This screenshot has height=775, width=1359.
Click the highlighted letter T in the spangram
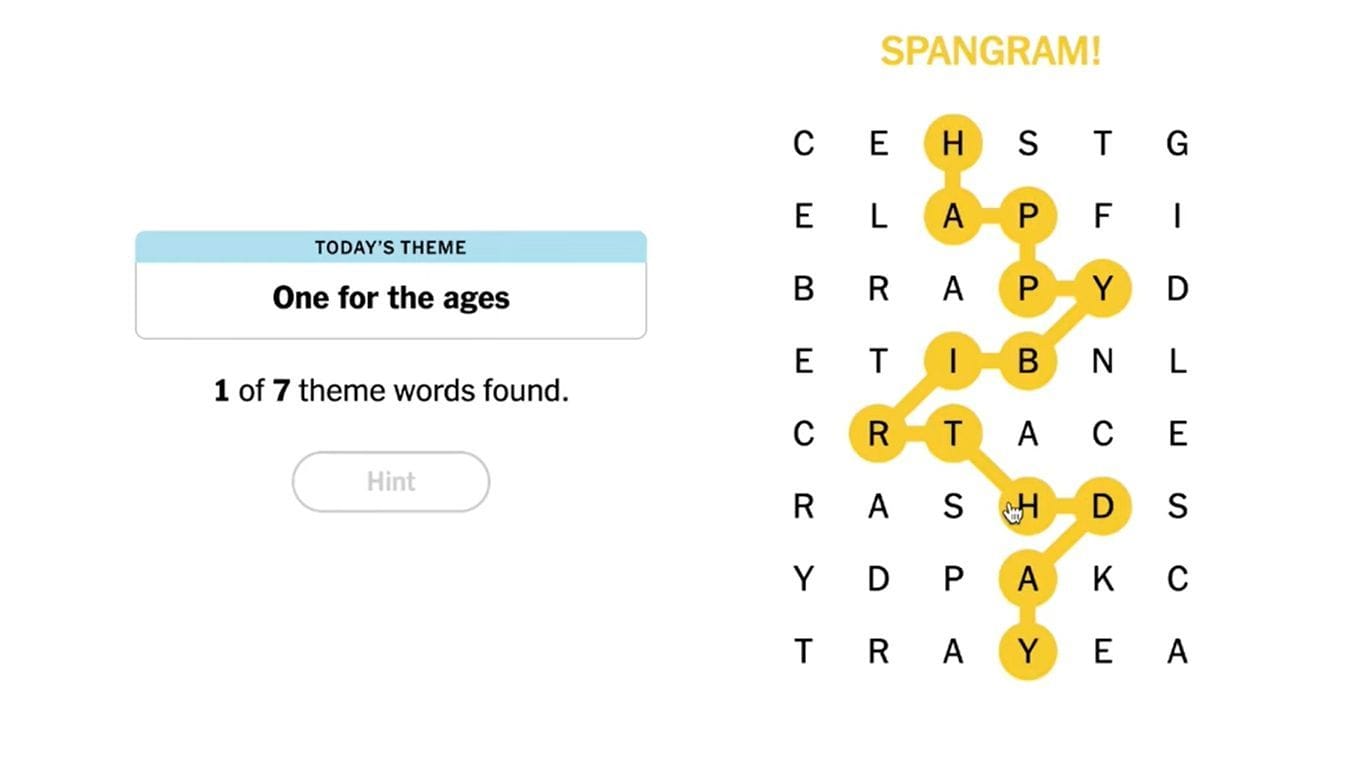click(953, 434)
